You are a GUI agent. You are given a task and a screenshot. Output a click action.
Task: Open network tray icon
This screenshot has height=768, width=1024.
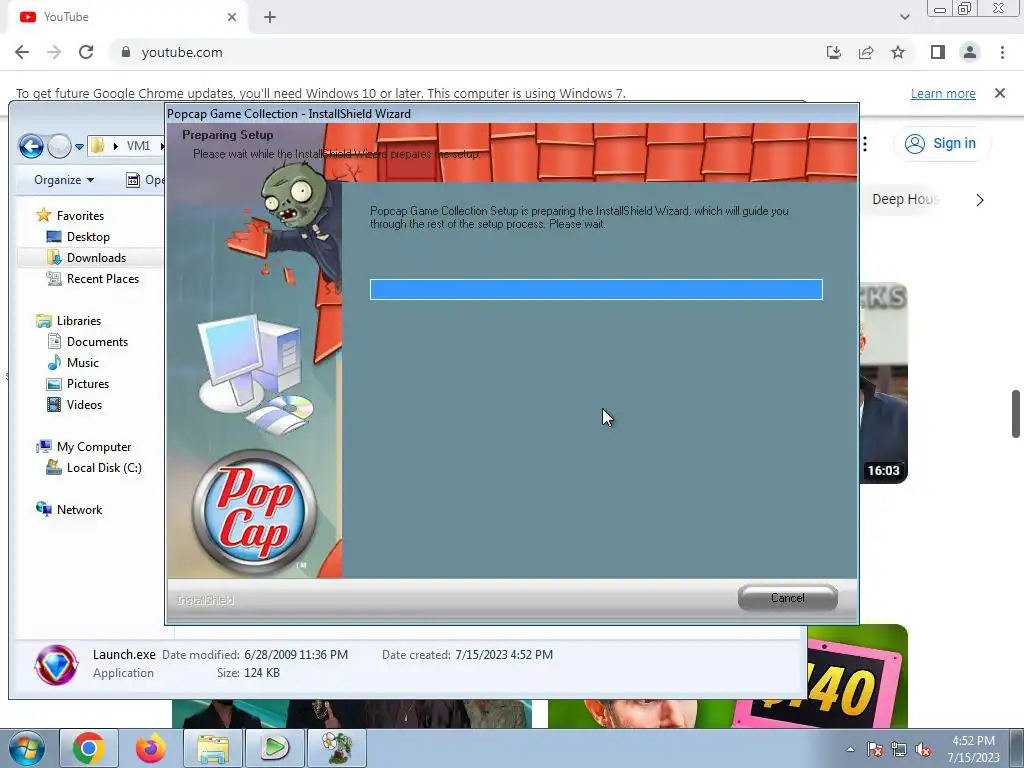pyautogui.click(x=899, y=749)
